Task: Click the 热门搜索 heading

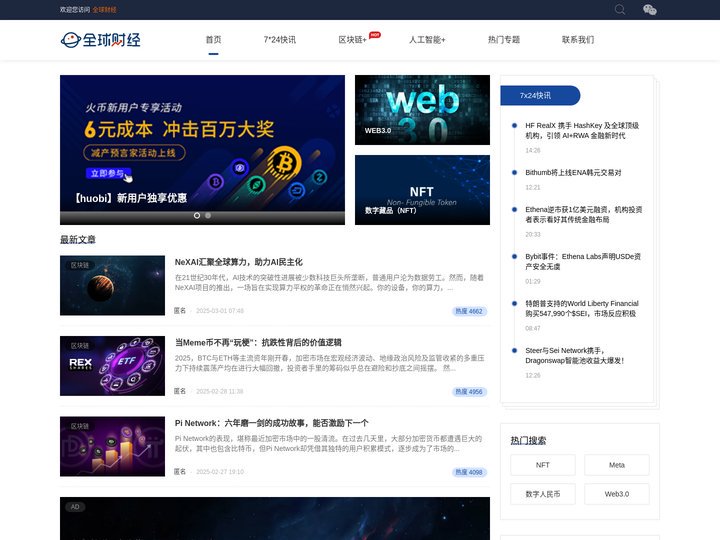Action: click(528, 441)
